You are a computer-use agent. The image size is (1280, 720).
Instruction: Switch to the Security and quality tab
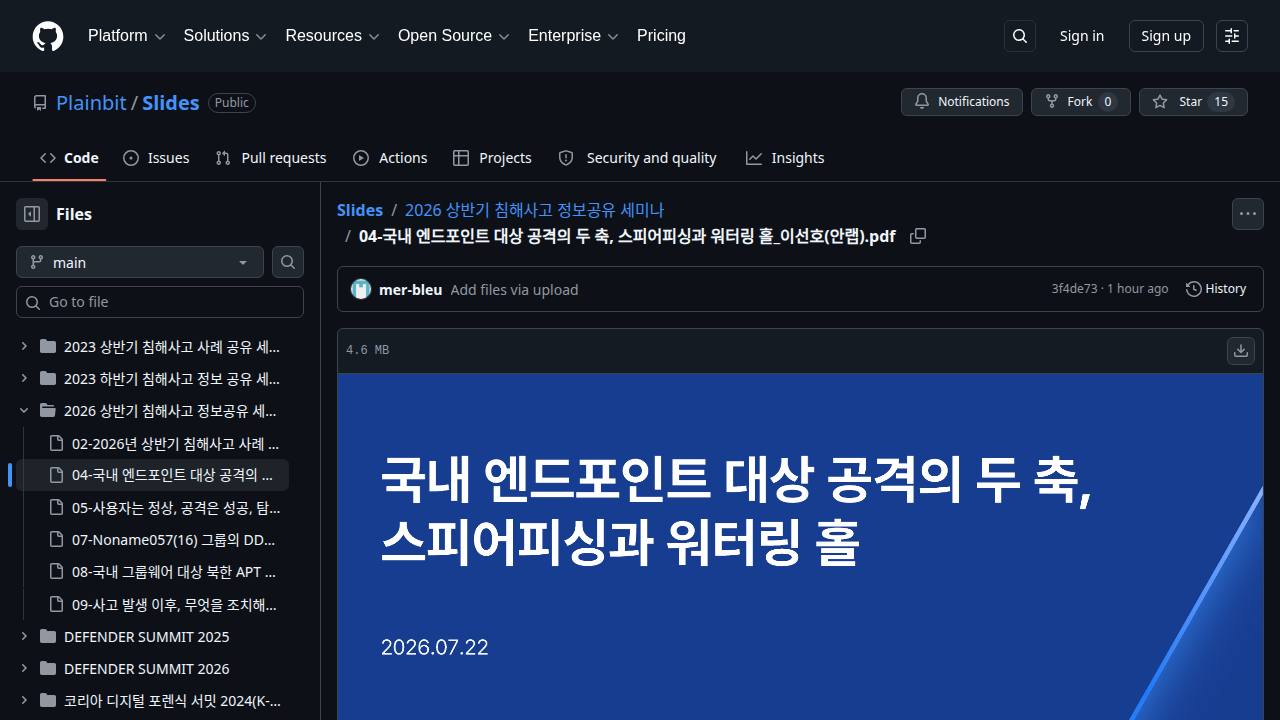point(637,158)
